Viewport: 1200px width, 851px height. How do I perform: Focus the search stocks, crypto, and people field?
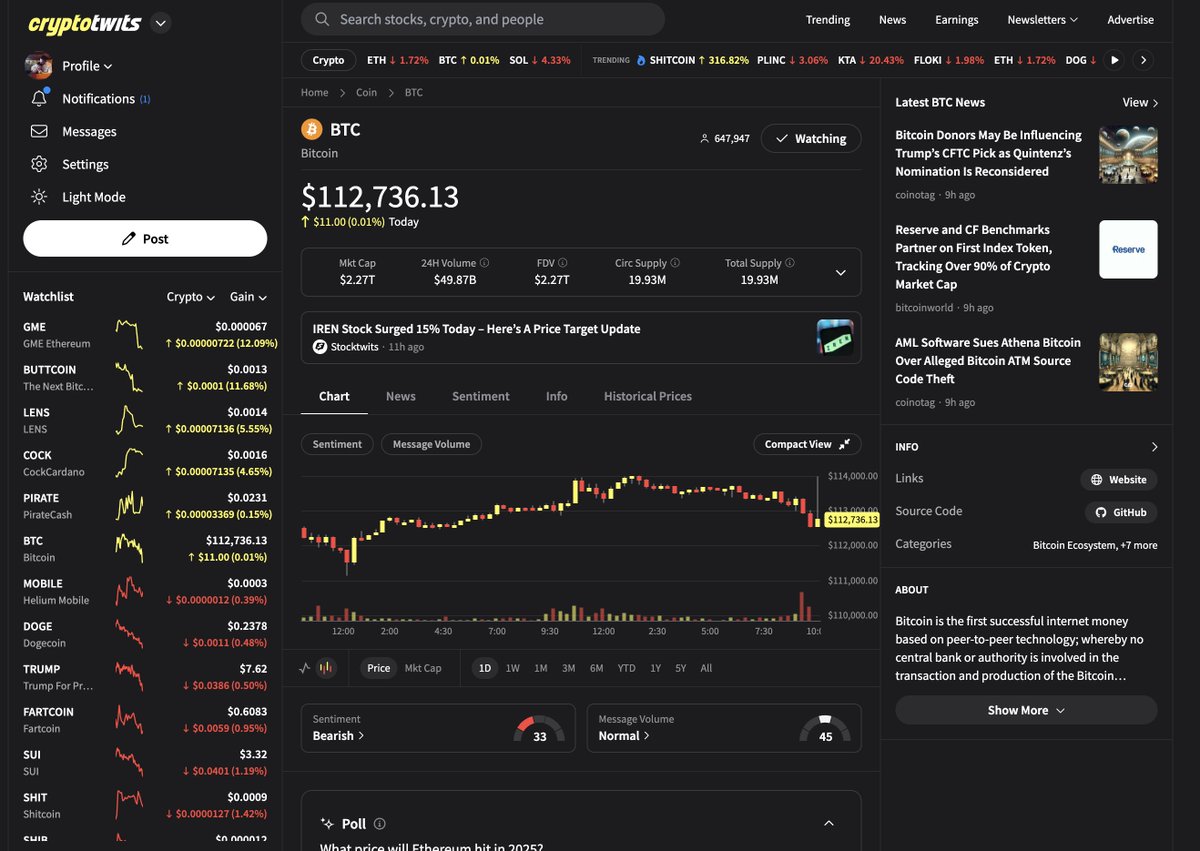point(483,19)
